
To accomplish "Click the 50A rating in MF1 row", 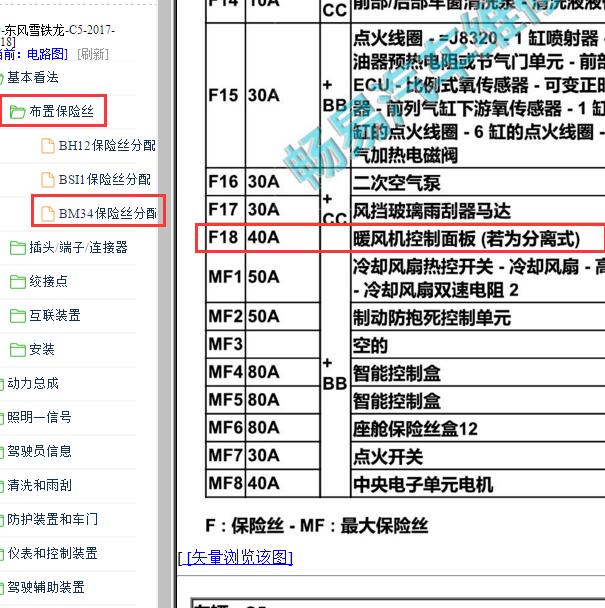I will tap(283, 277).
